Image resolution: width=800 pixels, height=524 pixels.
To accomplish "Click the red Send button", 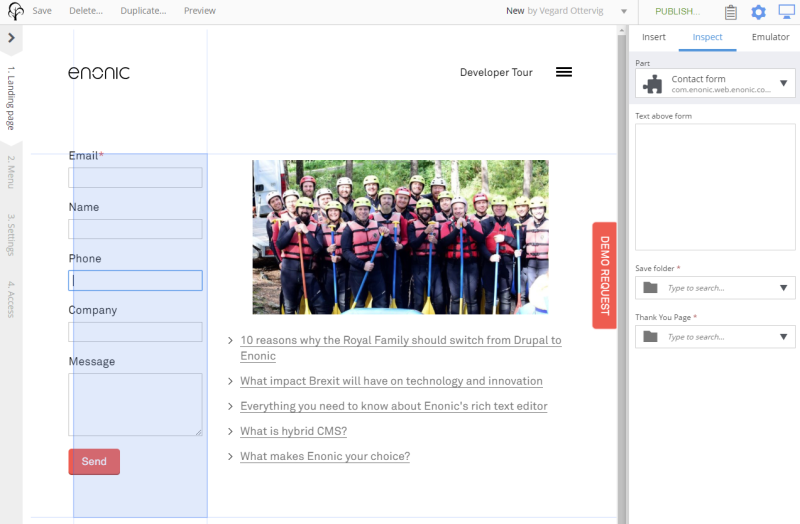I will pyautogui.click(x=94, y=462).
